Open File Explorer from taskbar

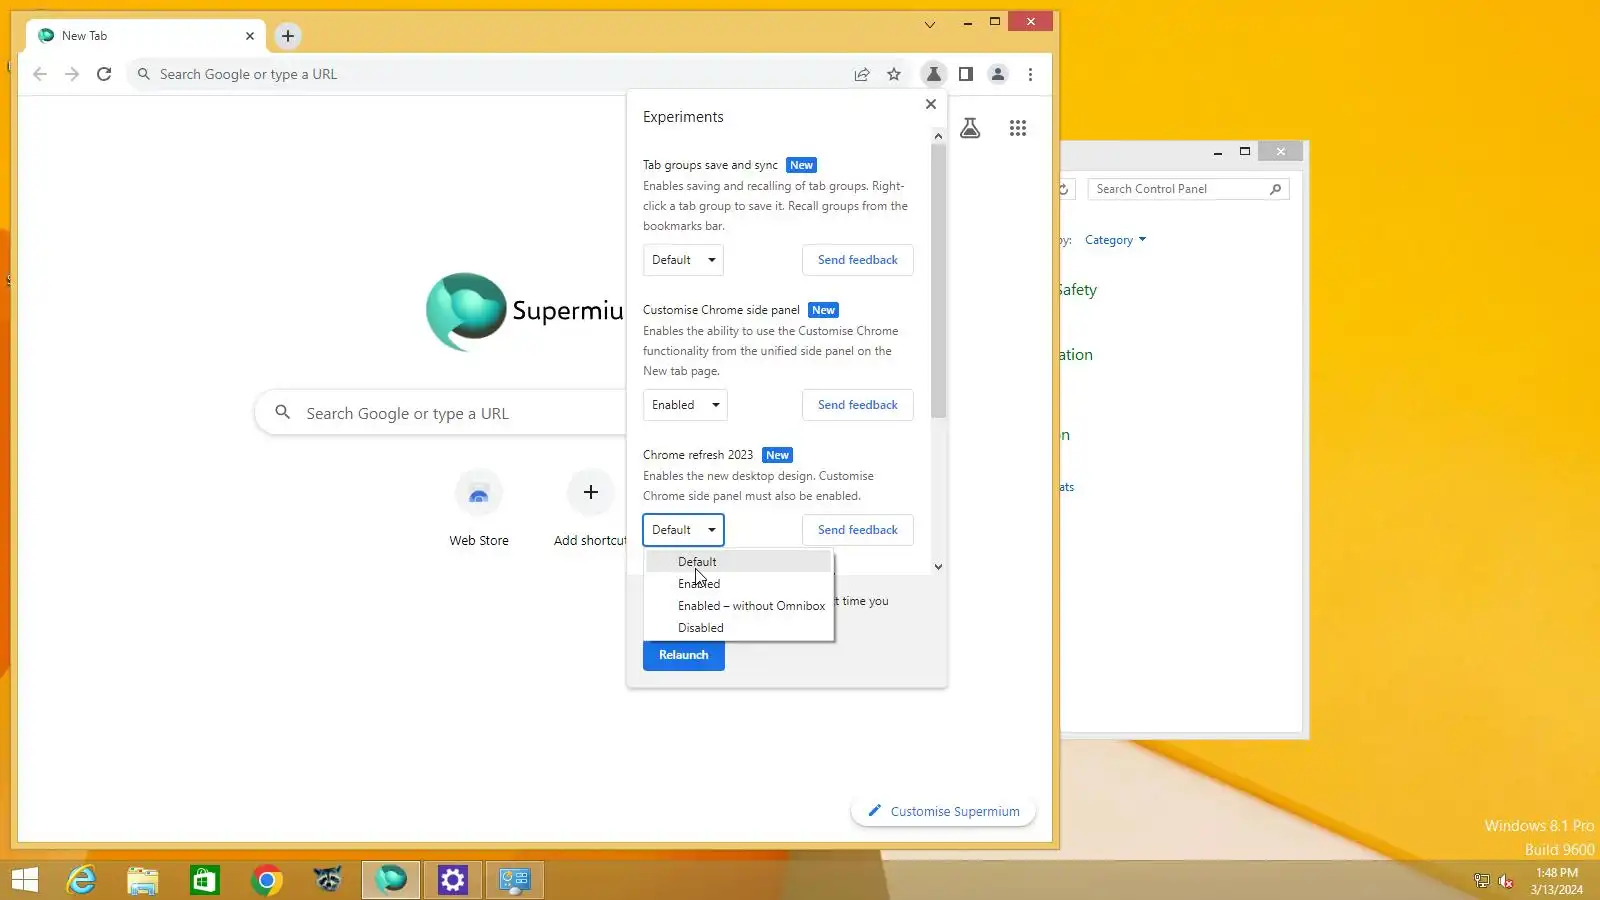tap(143, 880)
